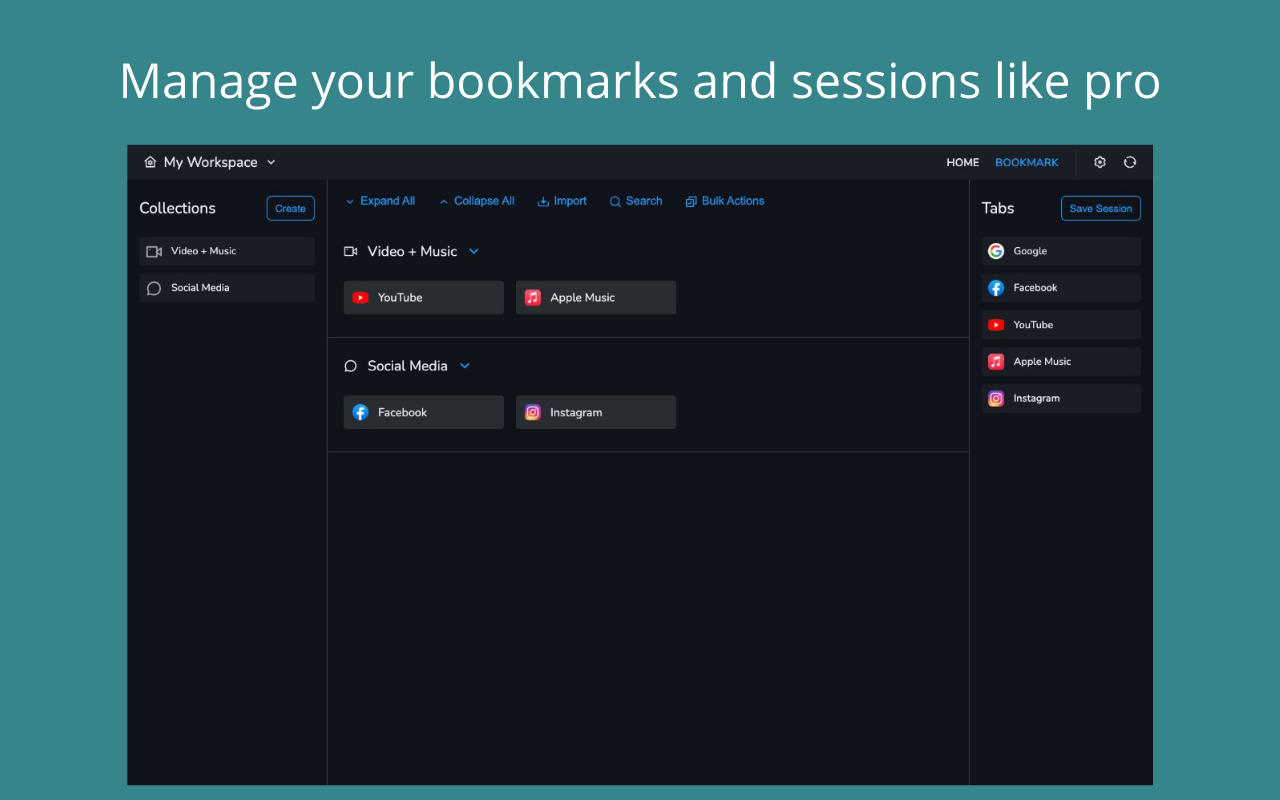Click the sync refresh icon in header

pos(1130,162)
